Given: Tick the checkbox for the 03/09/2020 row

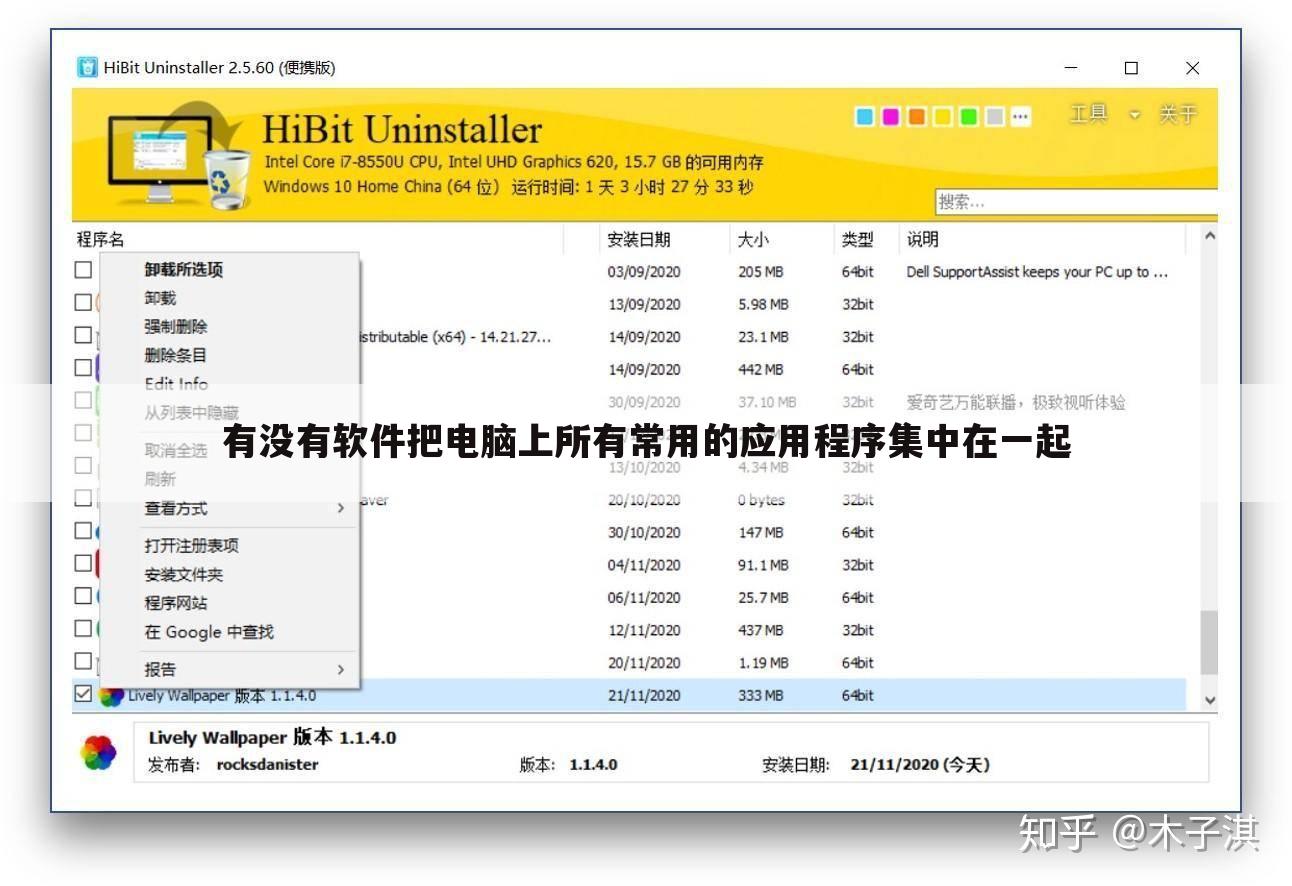Looking at the screenshot, I should tap(84, 270).
